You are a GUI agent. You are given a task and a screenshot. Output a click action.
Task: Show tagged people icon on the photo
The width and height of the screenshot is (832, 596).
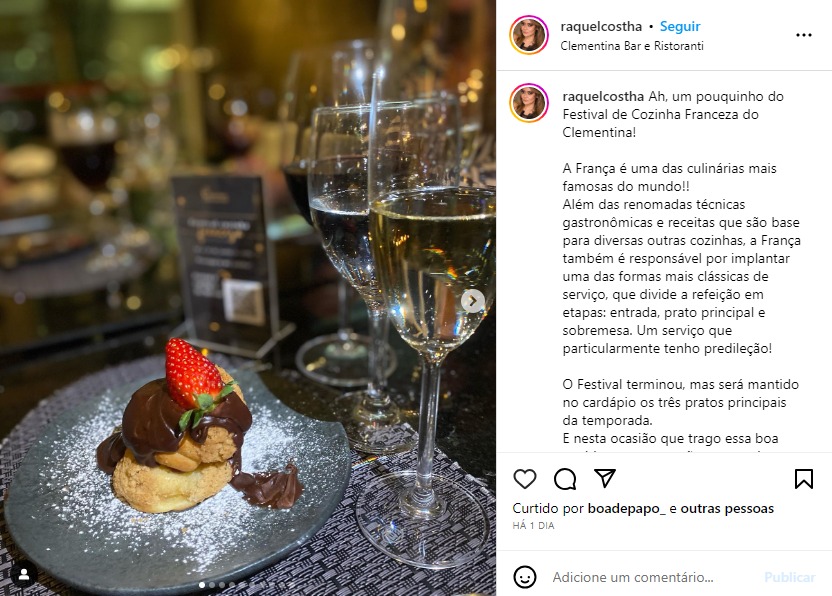click(24, 574)
